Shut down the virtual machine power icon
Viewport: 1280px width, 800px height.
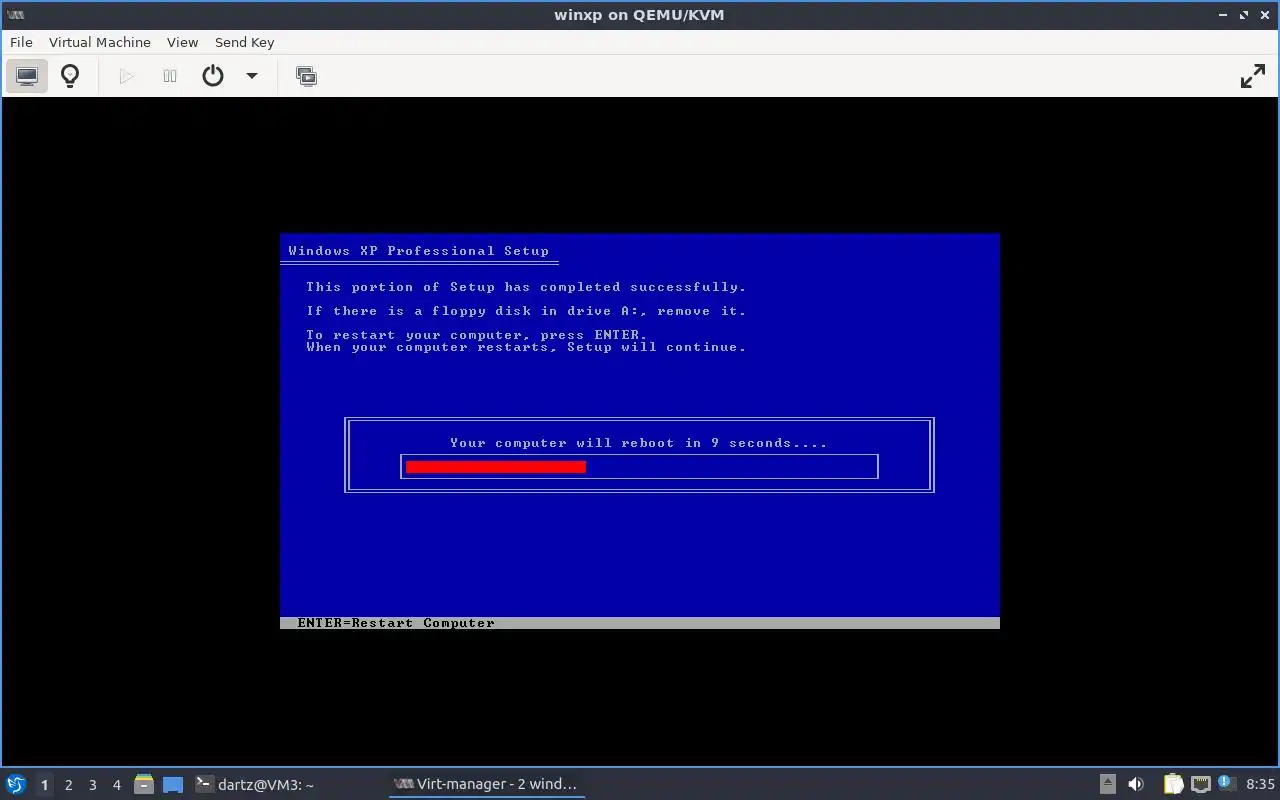213,76
